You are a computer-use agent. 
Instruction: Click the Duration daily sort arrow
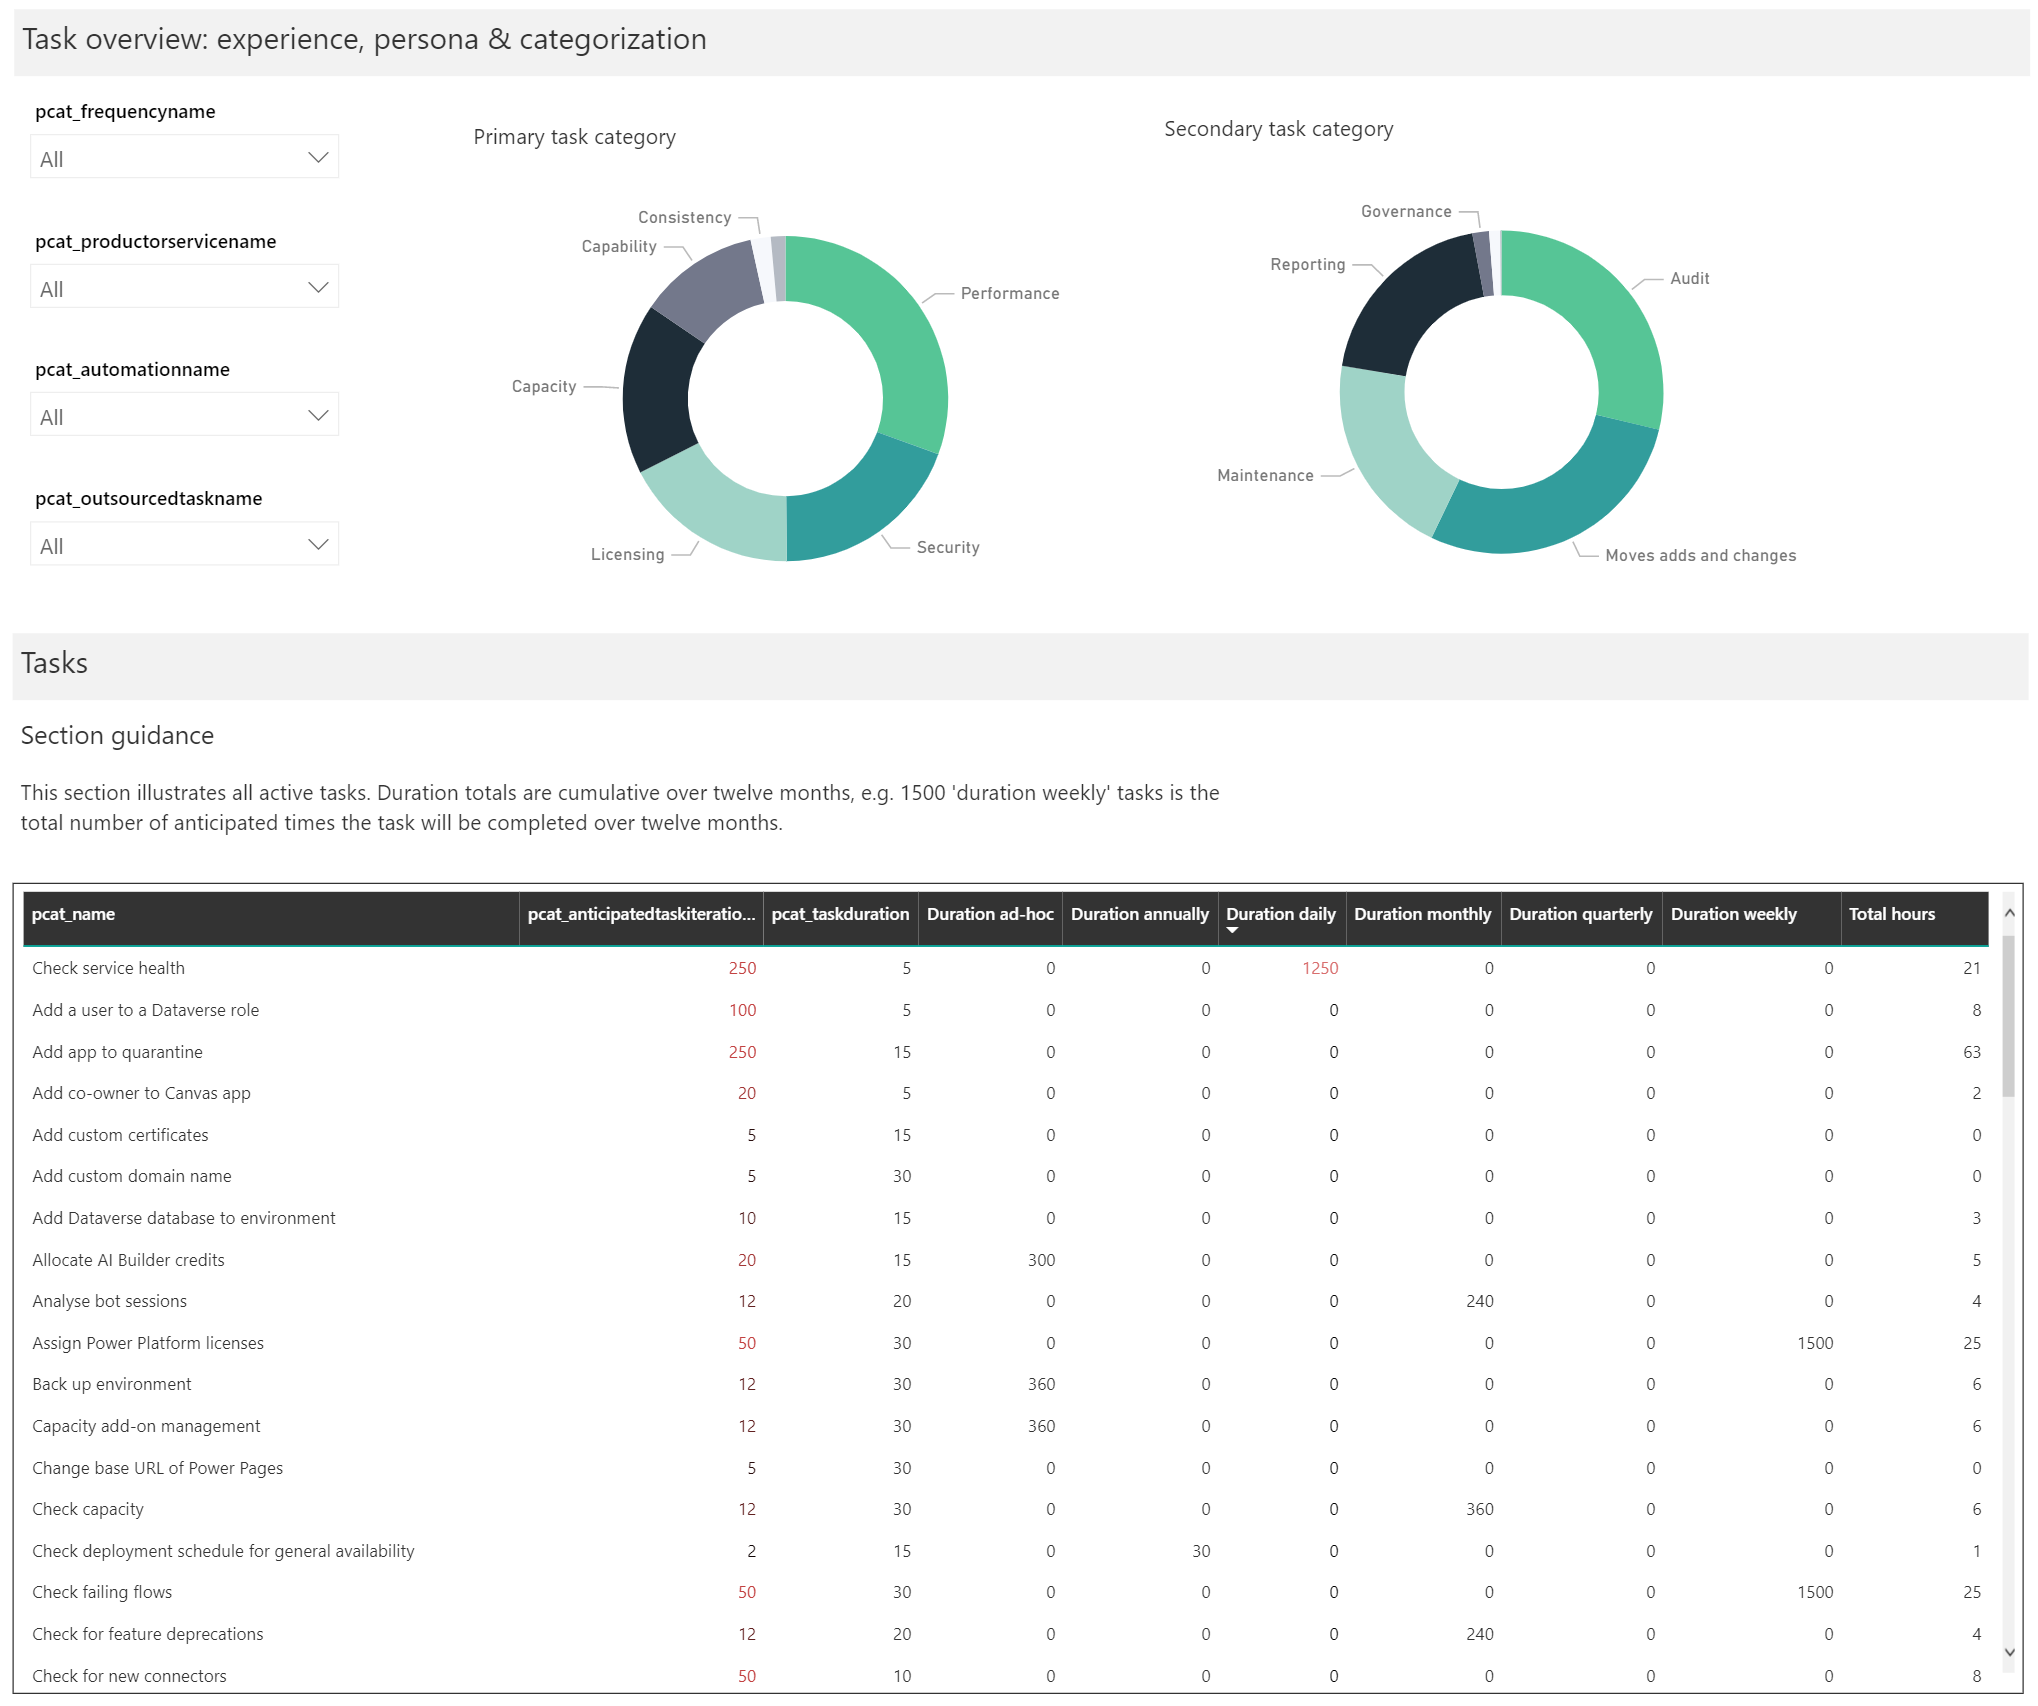pyautogui.click(x=1233, y=928)
